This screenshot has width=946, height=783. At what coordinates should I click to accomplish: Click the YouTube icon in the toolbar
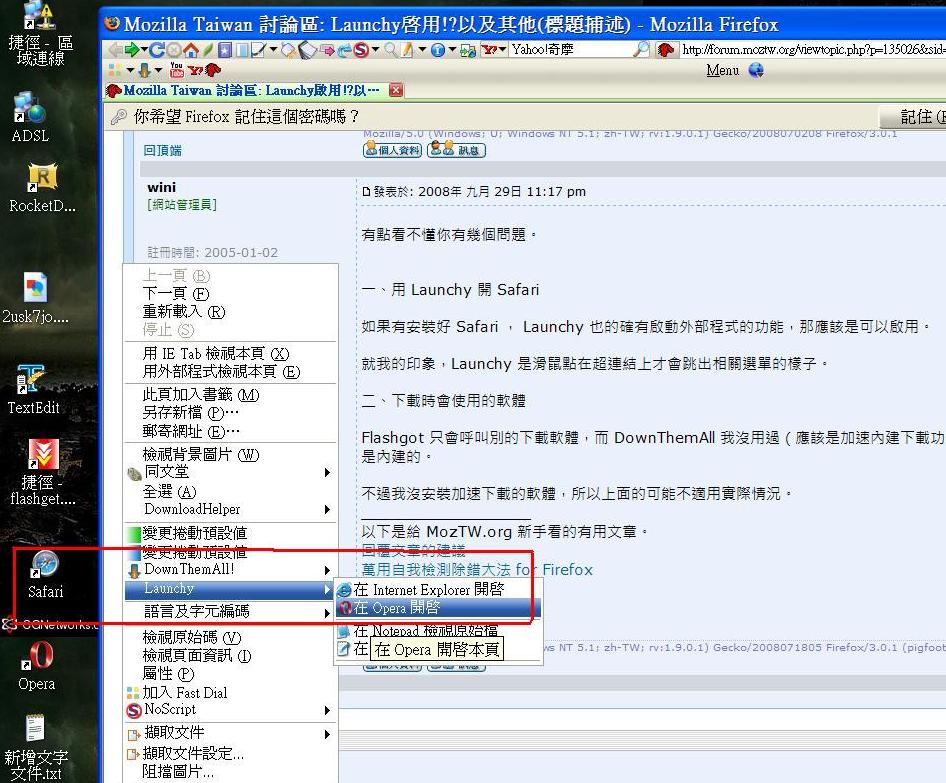[177, 70]
